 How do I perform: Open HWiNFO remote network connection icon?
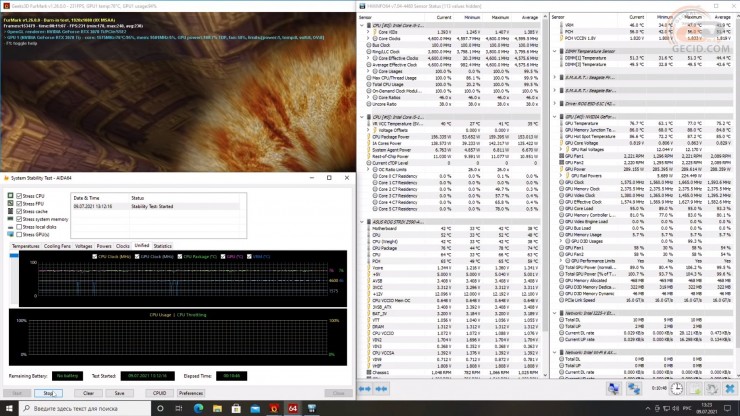coord(614,389)
